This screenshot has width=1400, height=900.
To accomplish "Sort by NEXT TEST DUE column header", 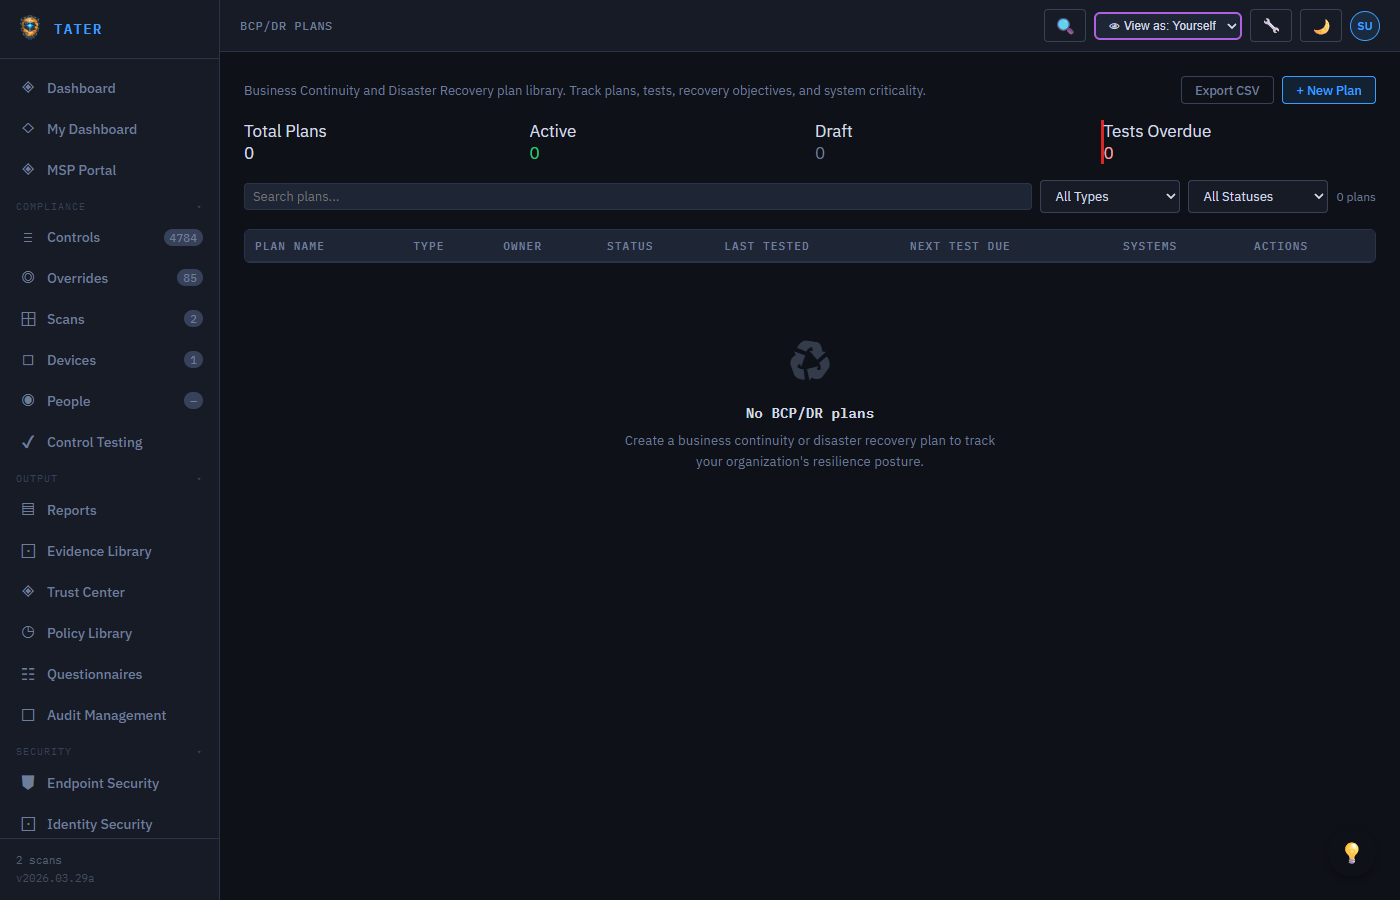I will (x=960, y=246).
